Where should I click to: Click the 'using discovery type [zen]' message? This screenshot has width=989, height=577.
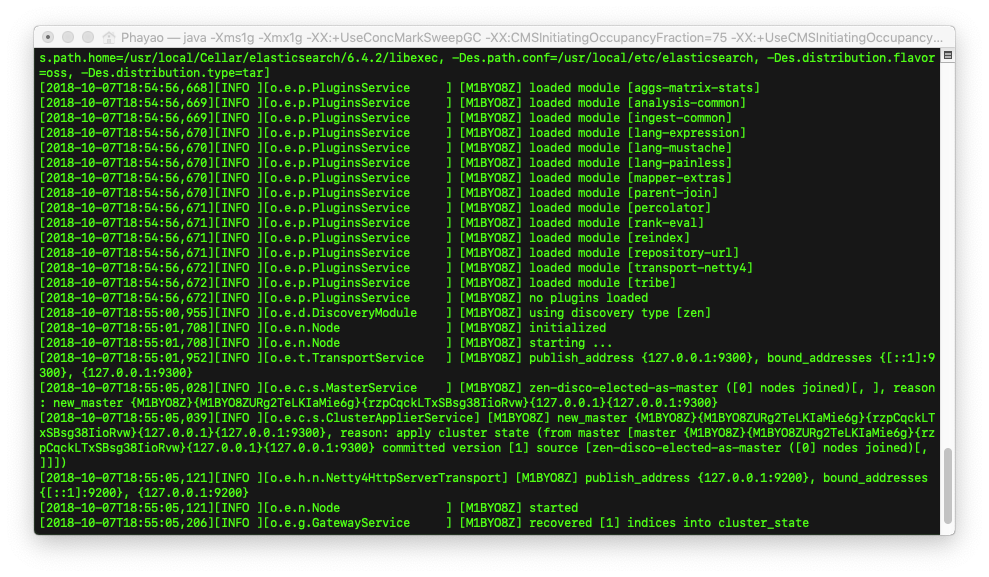coord(620,313)
